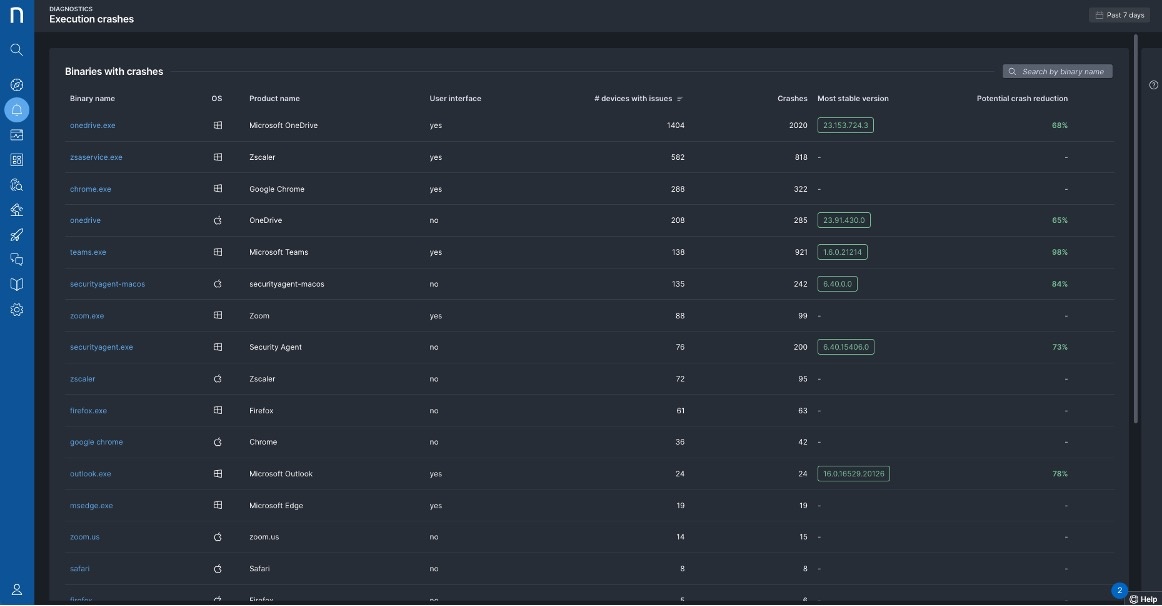Viewport: 1162px width, 606px height.
Task: Click the Binary name column header
Action: 92,99
